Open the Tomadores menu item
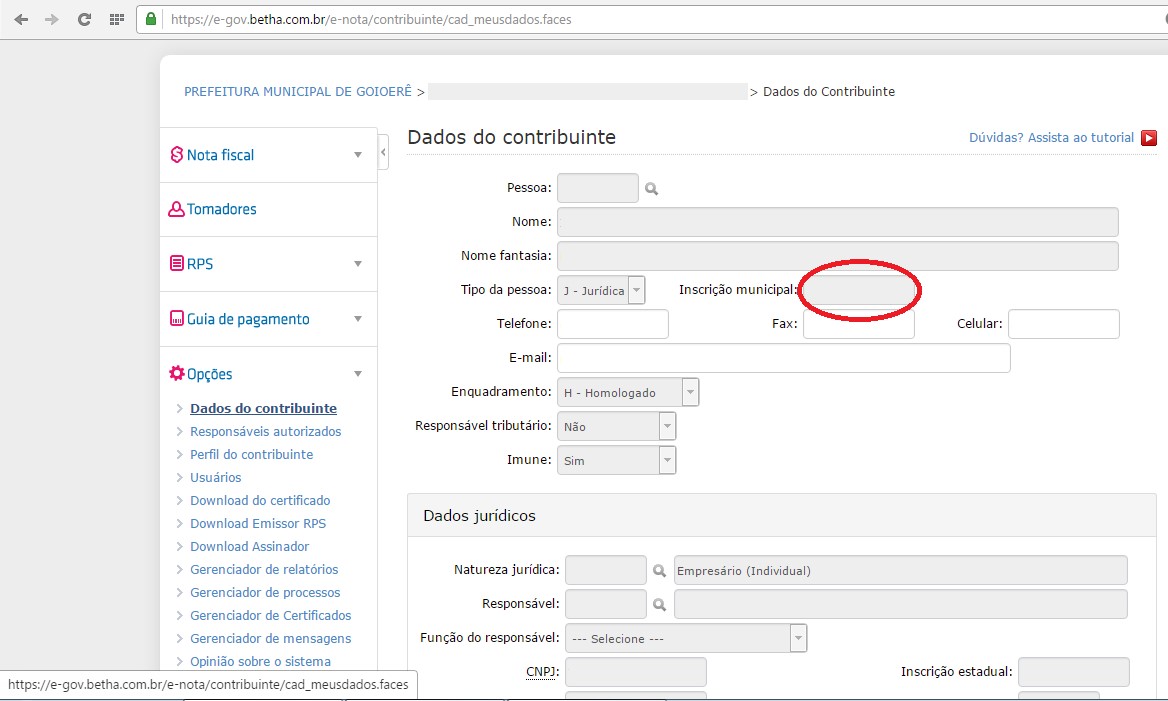 (221, 209)
